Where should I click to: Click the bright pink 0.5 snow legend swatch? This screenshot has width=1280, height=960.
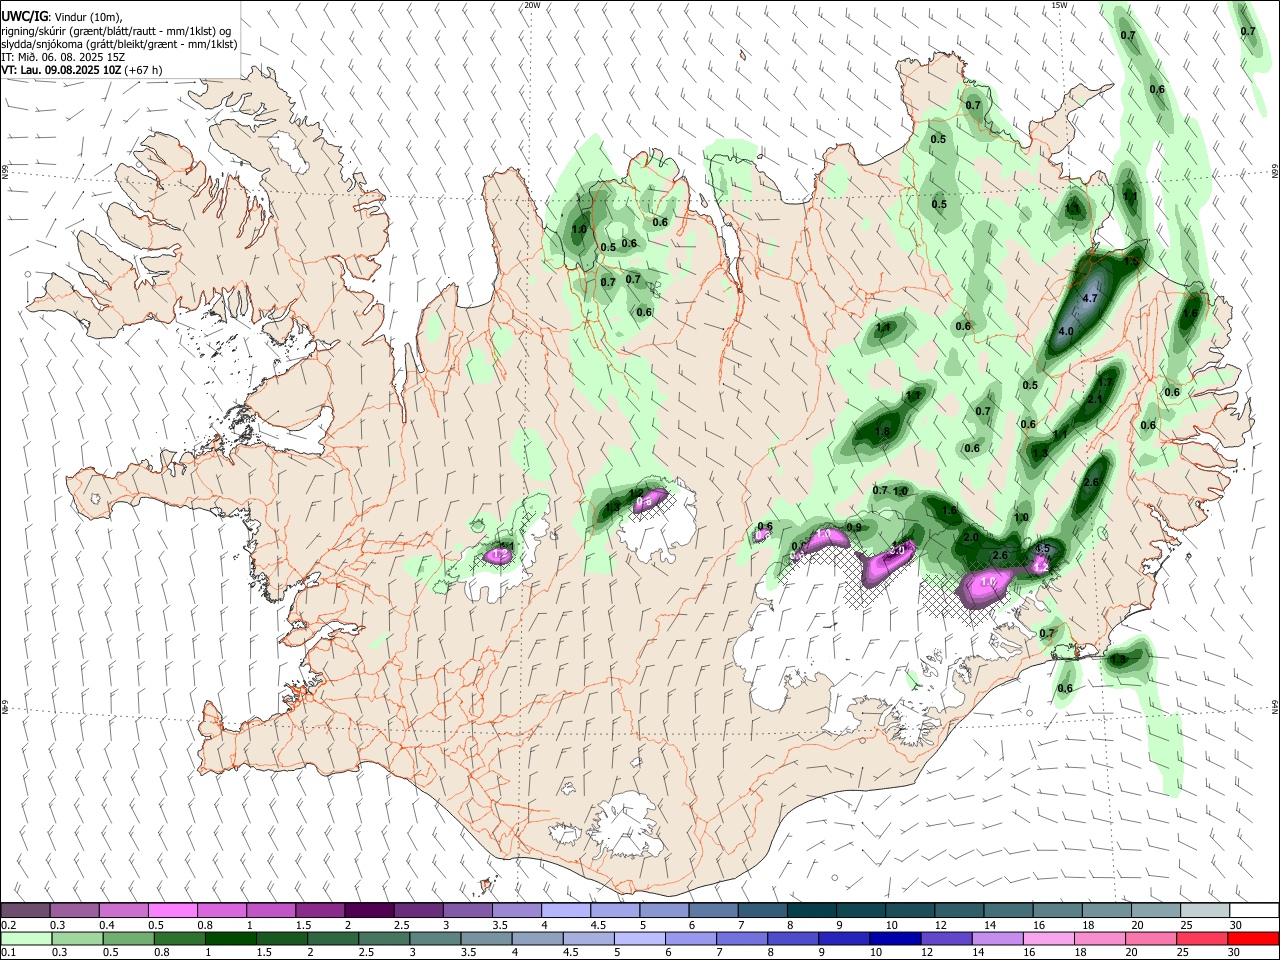coord(172,910)
